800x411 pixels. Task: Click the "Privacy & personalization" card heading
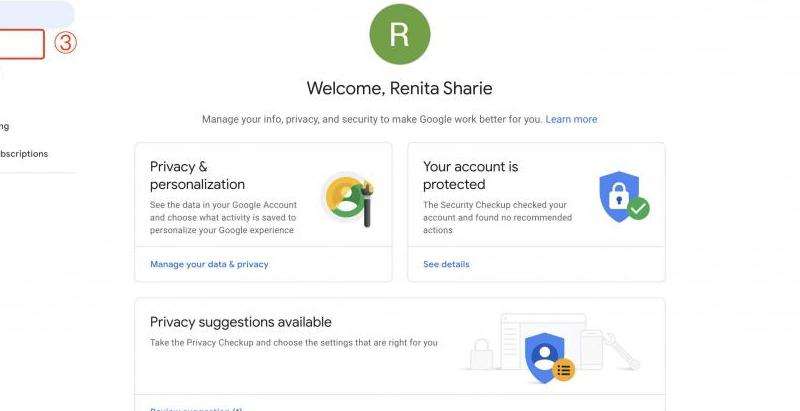click(197, 175)
